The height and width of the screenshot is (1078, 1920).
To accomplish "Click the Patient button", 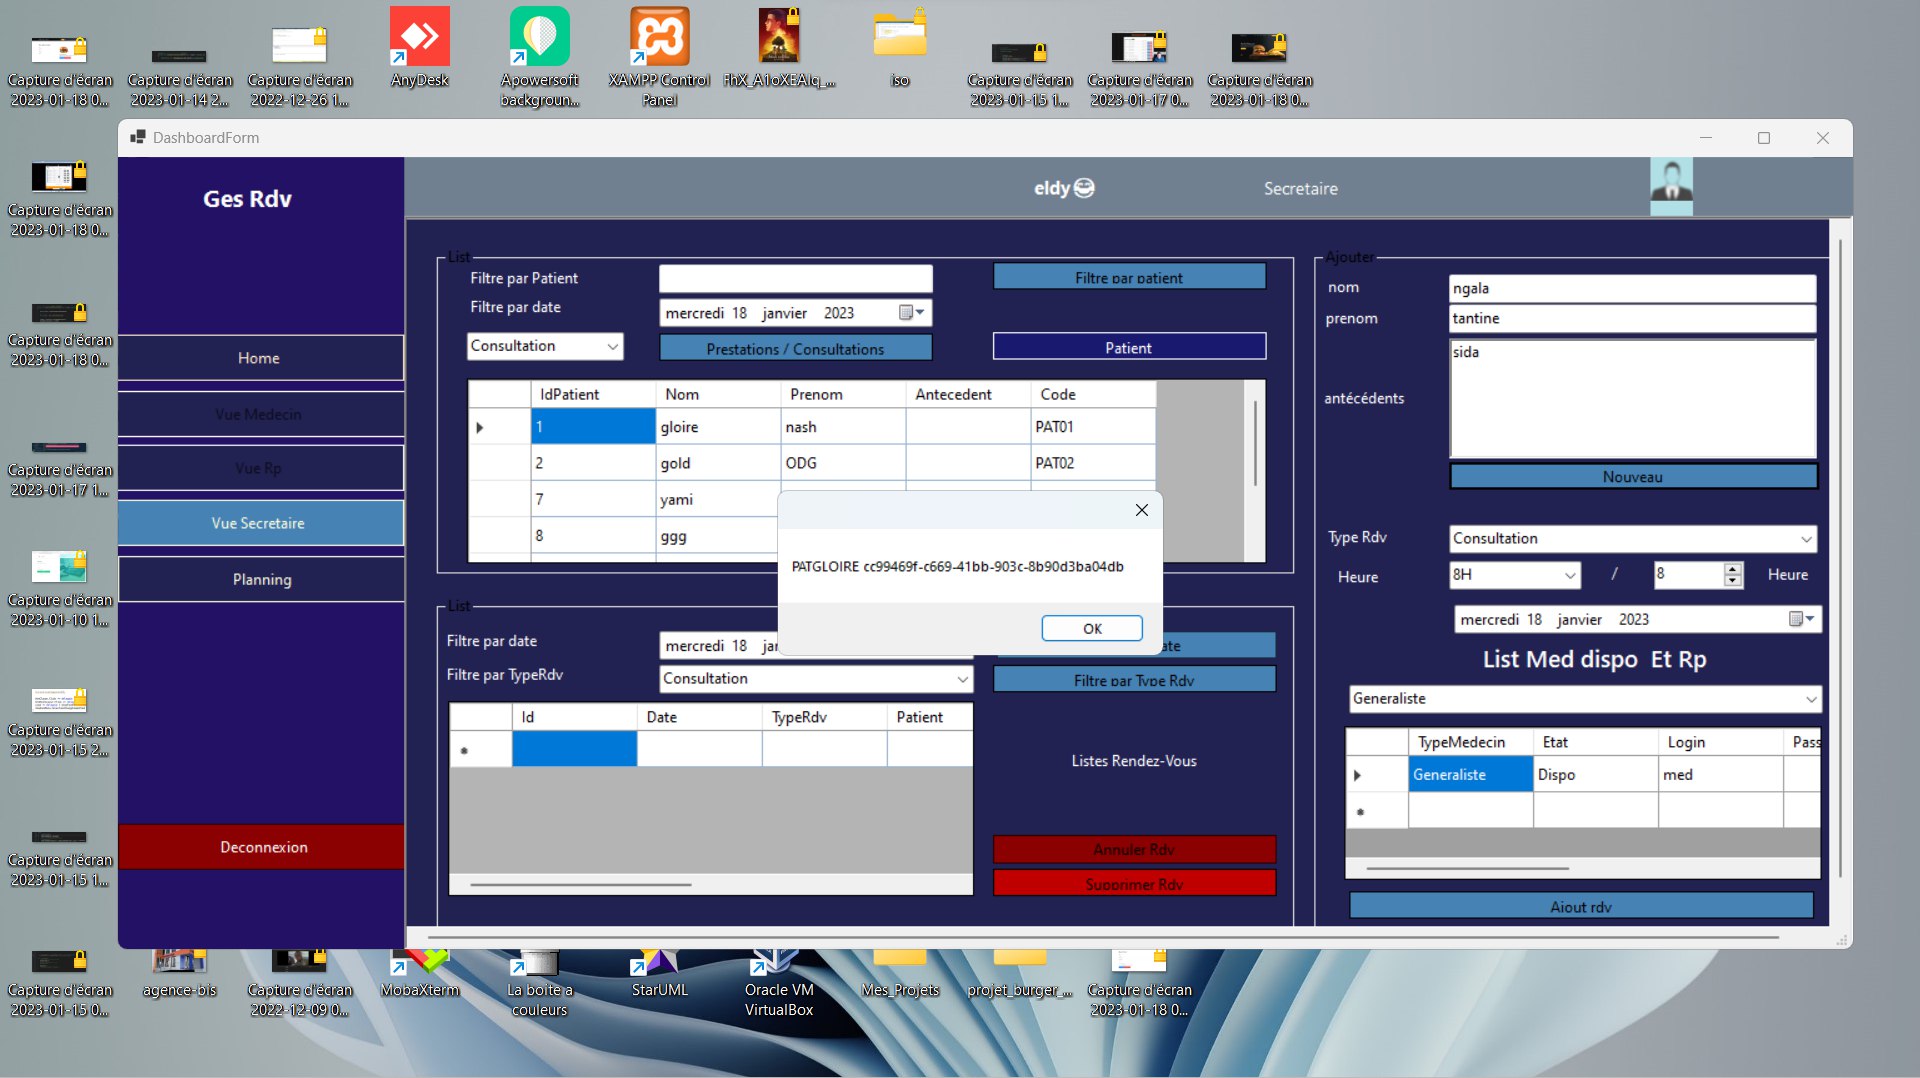I will [1129, 347].
